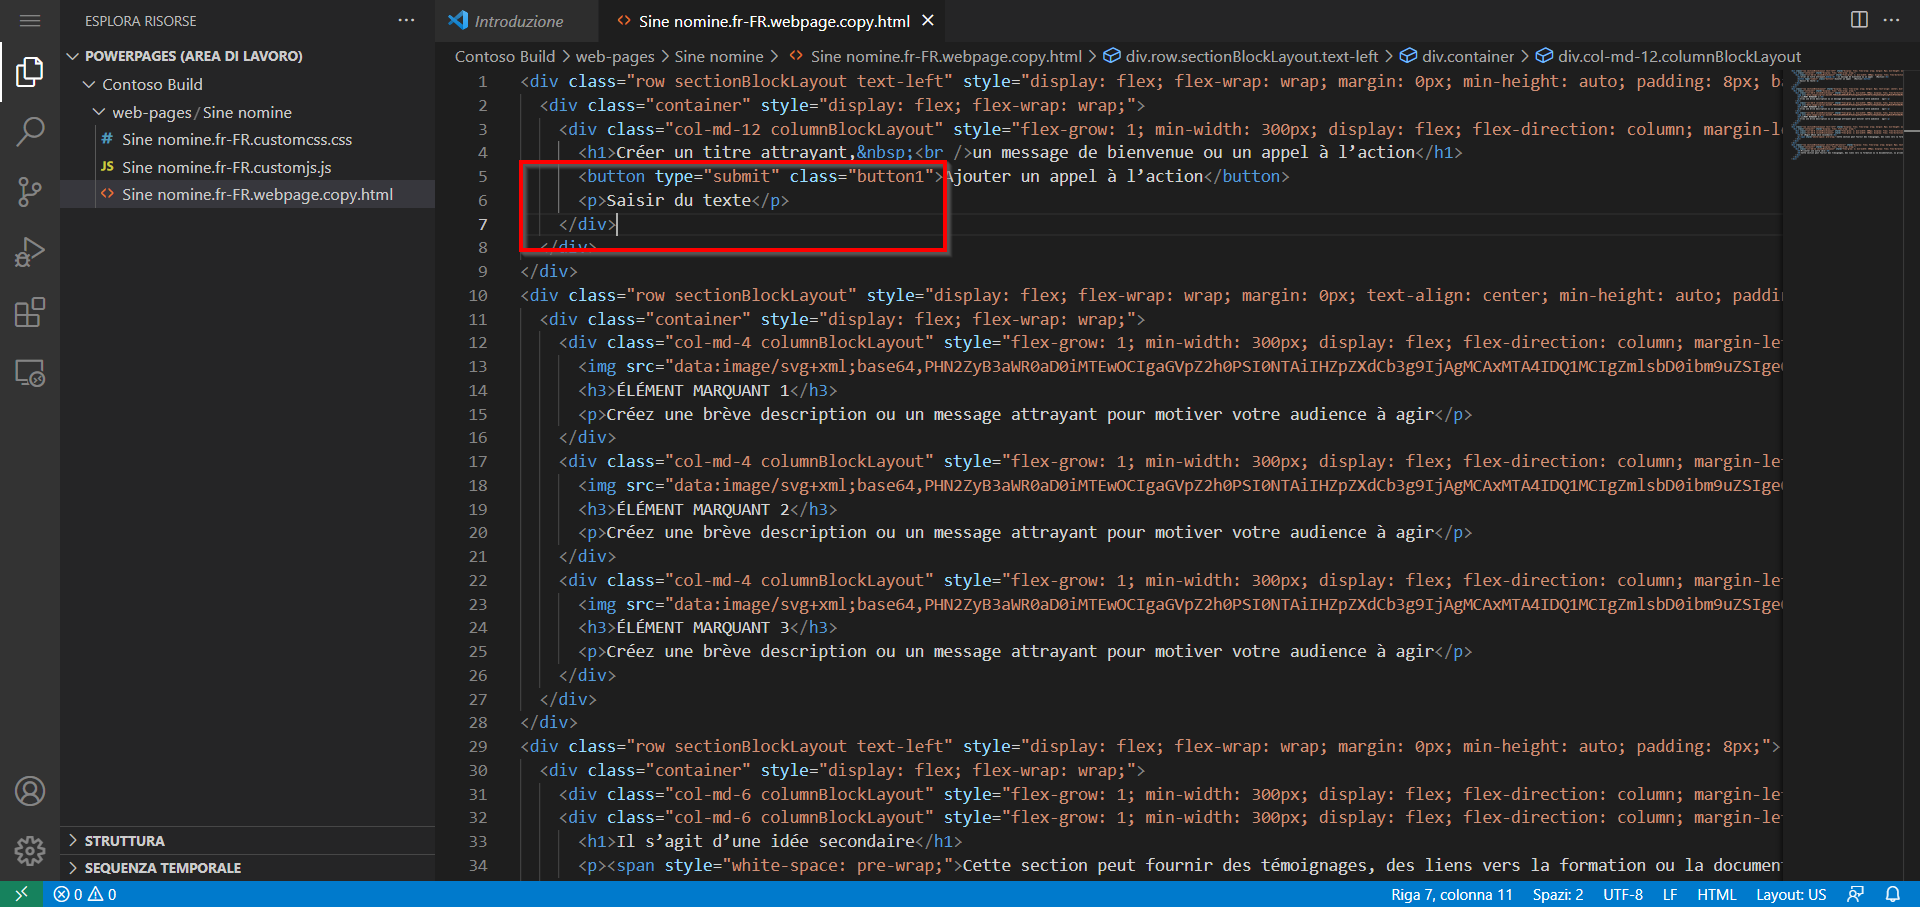Click the ESPLORA RISORSE panel title

coord(140,21)
